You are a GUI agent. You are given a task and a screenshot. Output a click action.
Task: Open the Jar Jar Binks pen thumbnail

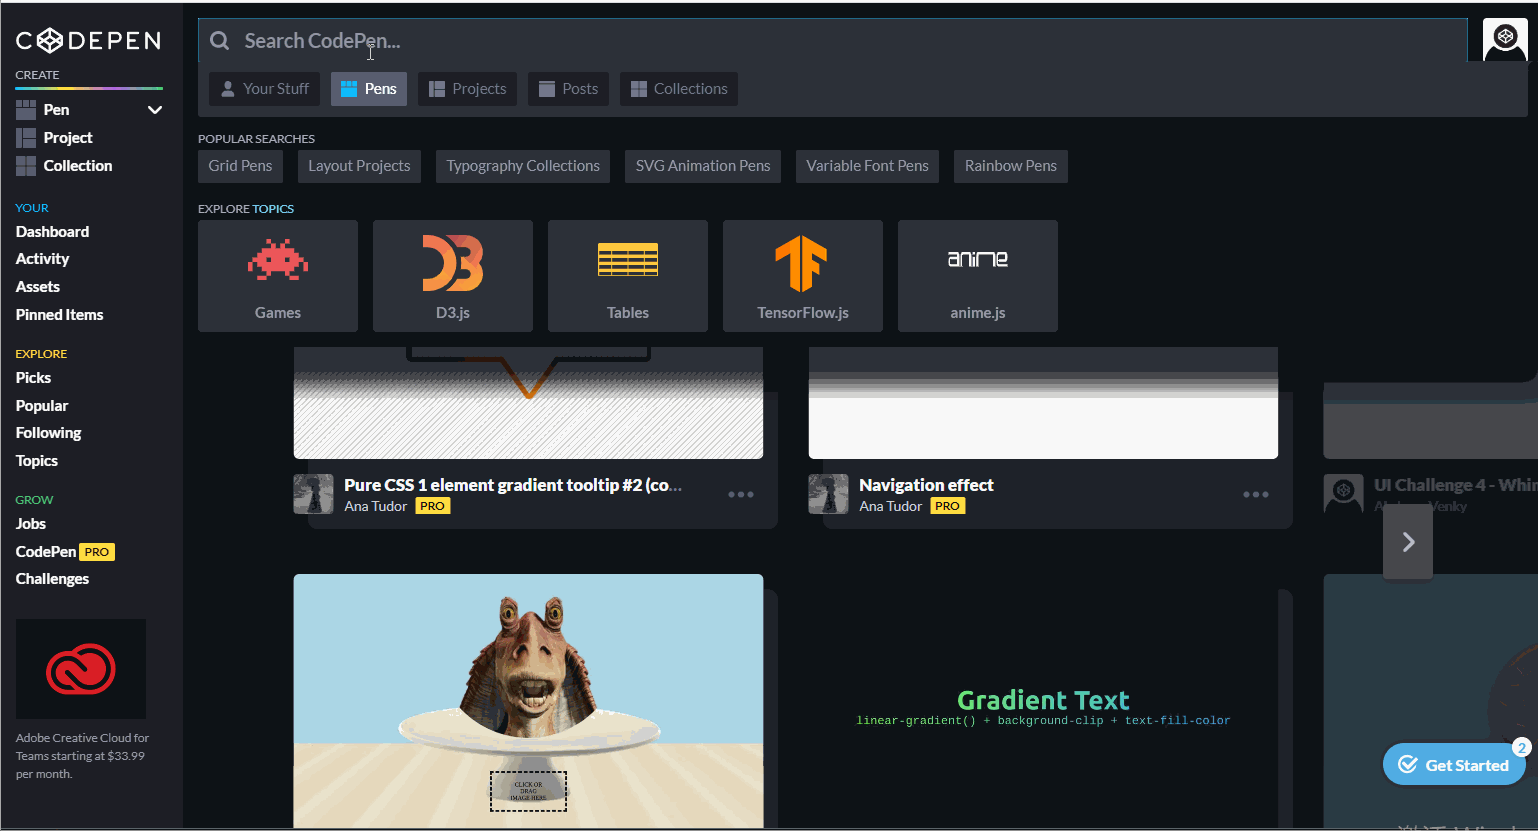coord(528,700)
